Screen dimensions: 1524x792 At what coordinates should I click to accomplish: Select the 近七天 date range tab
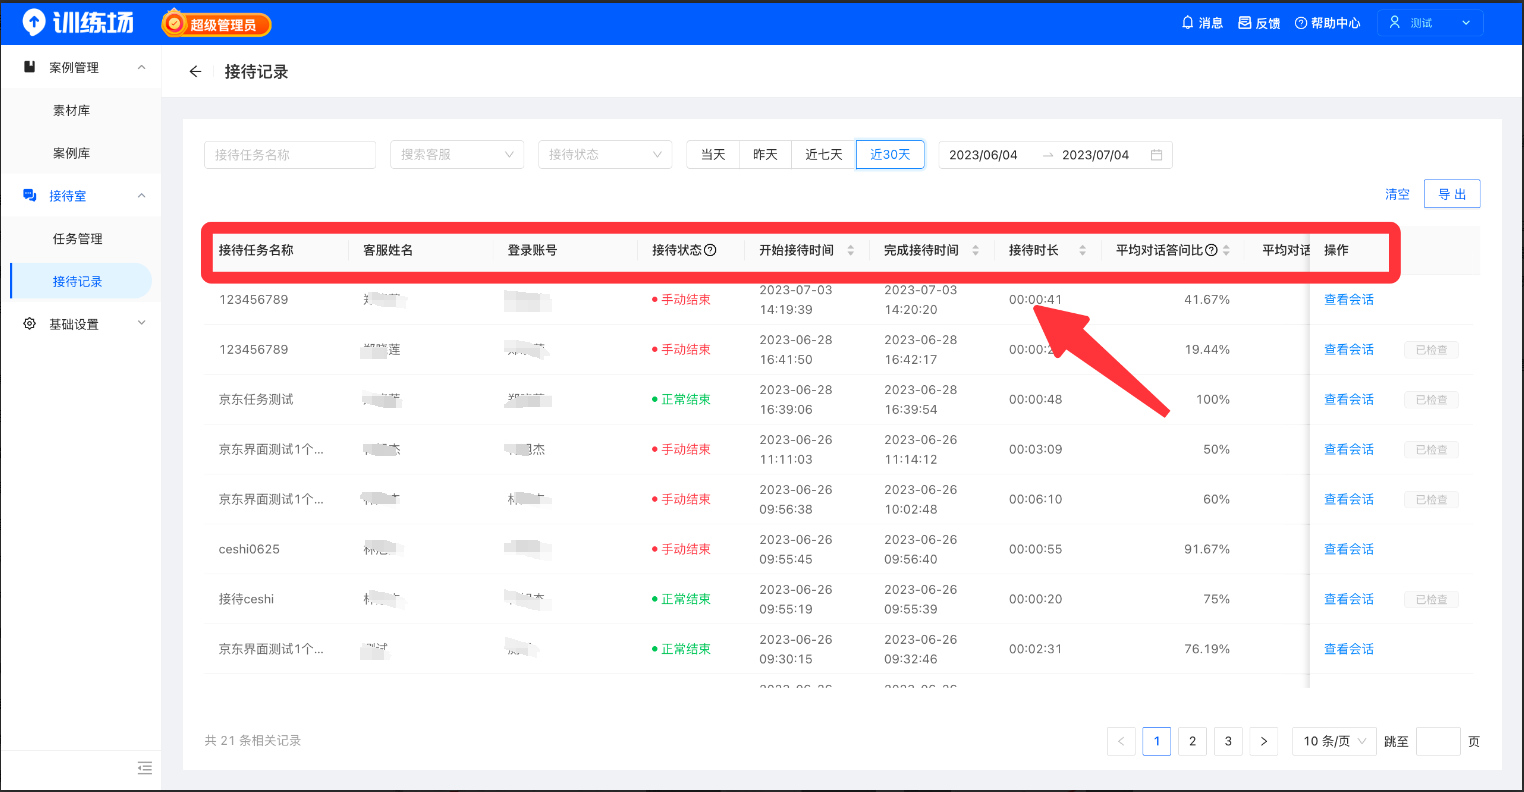click(x=824, y=155)
